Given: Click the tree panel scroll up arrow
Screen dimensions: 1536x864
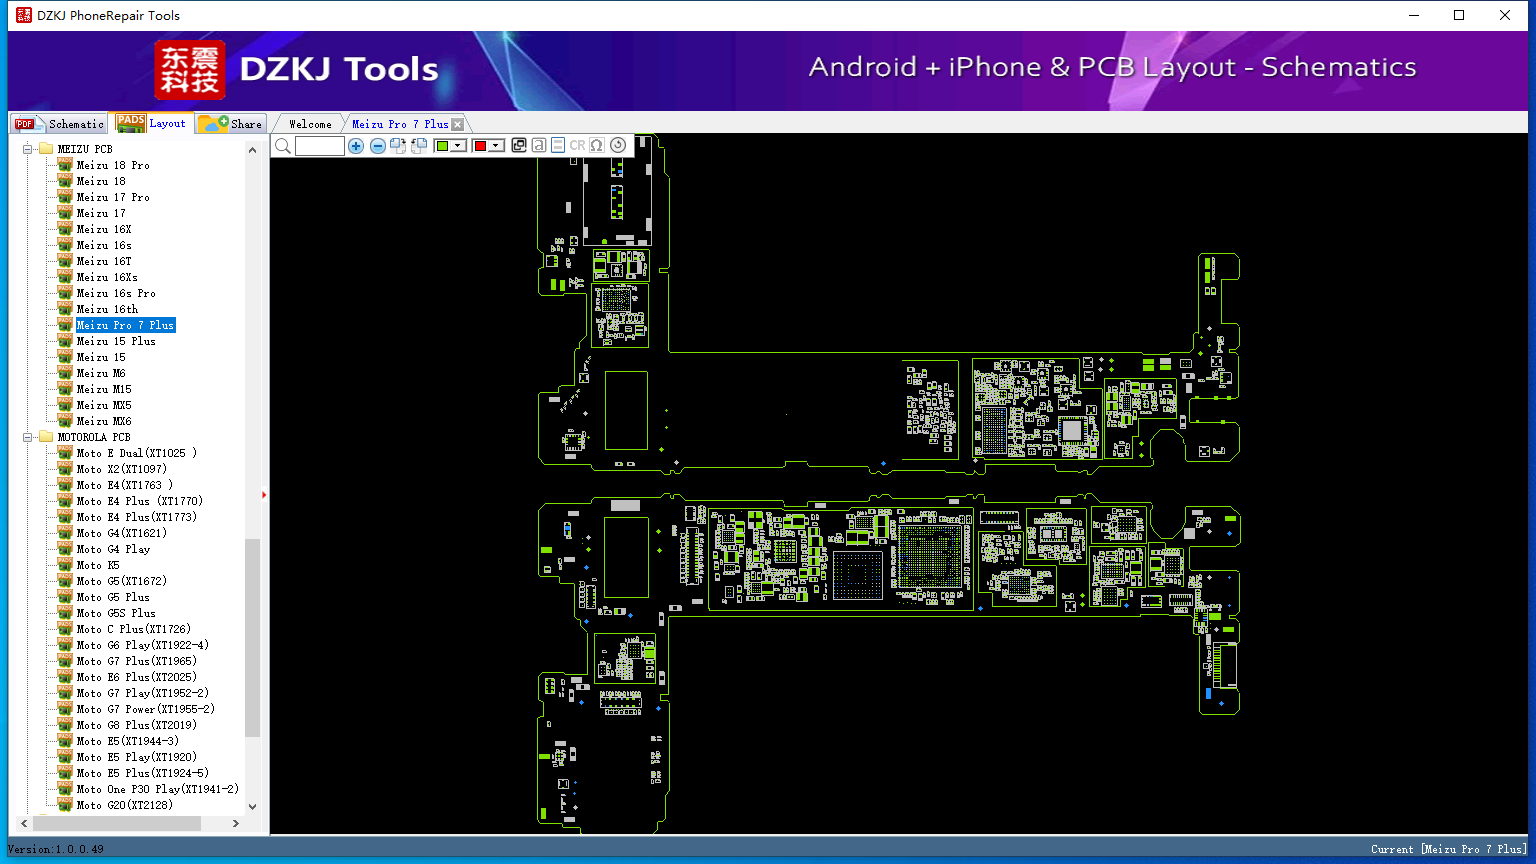Looking at the screenshot, I should pos(252,150).
